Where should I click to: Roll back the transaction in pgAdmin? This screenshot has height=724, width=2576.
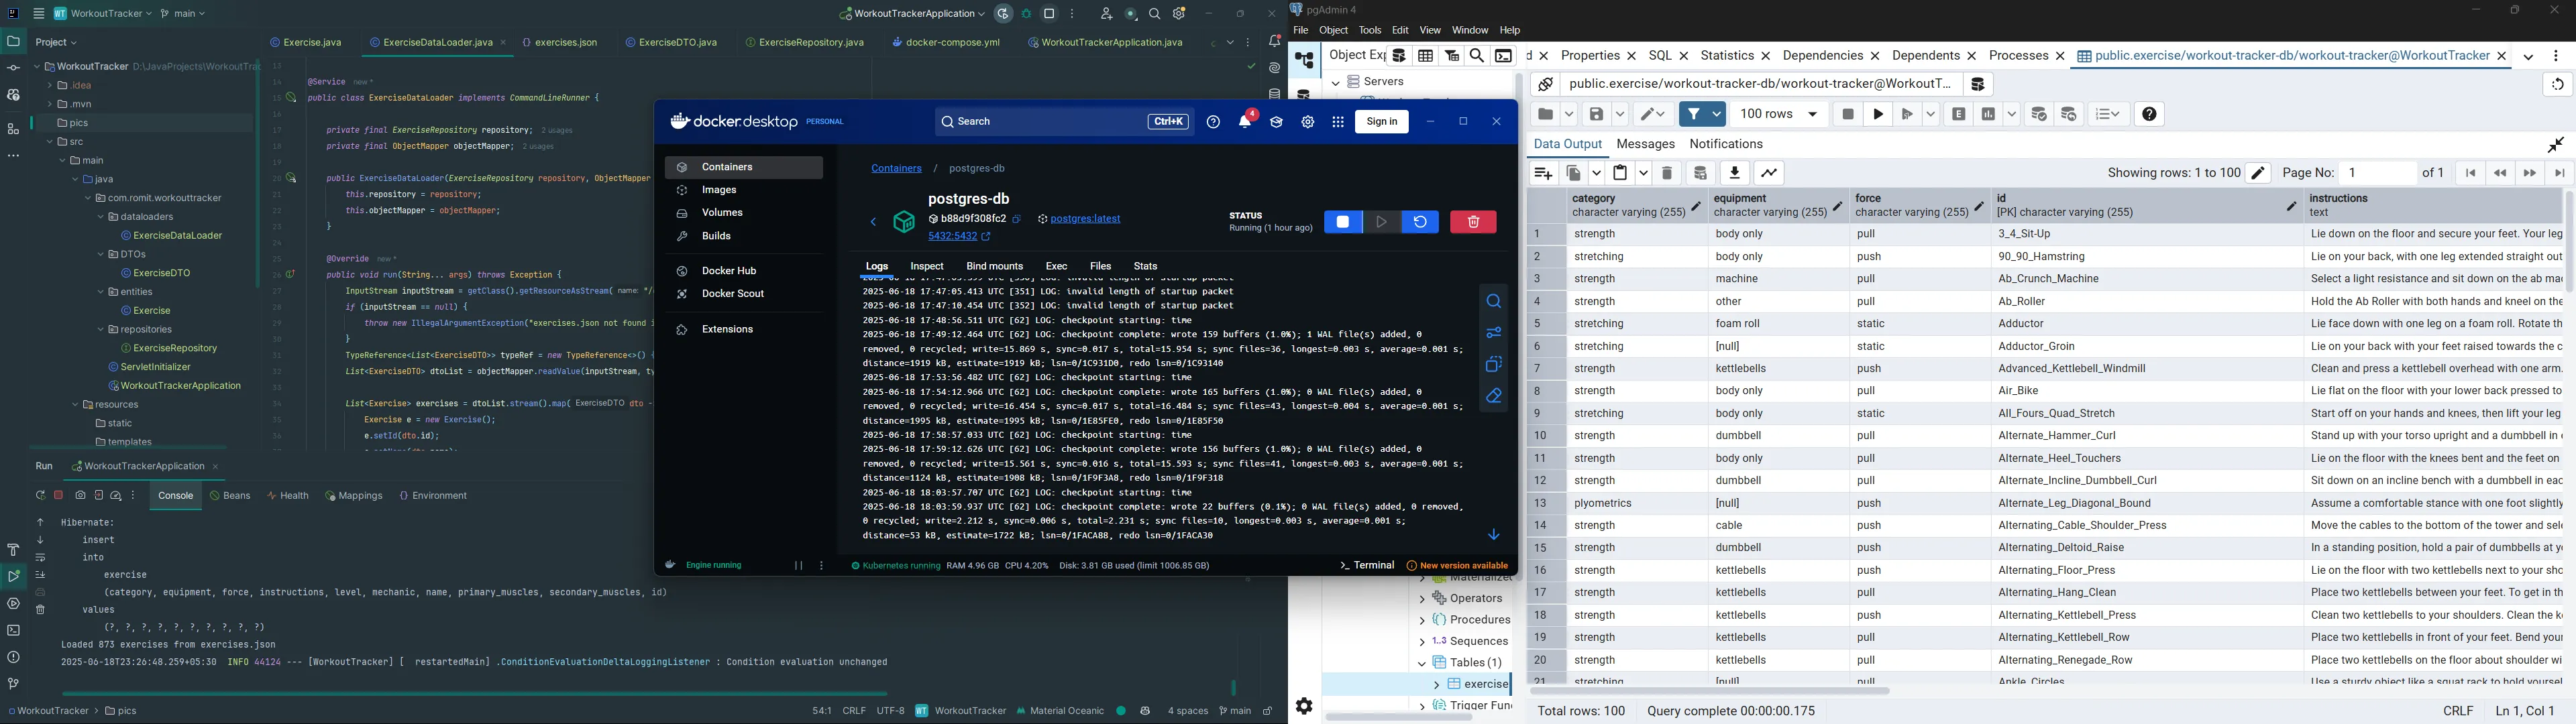click(x=2069, y=114)
